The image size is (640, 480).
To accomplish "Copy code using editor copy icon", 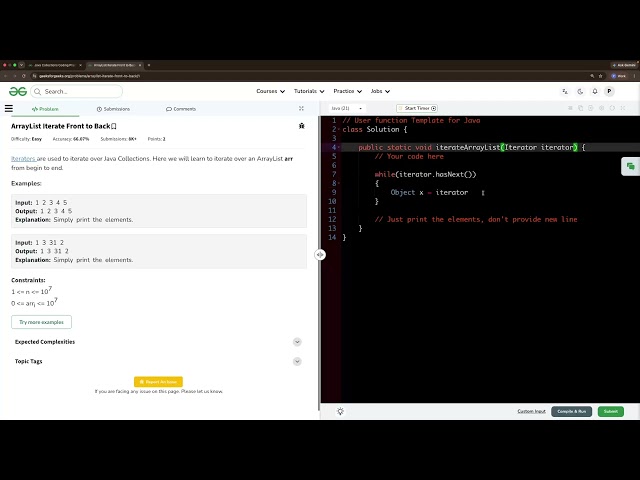I will [x=580, y=108].
